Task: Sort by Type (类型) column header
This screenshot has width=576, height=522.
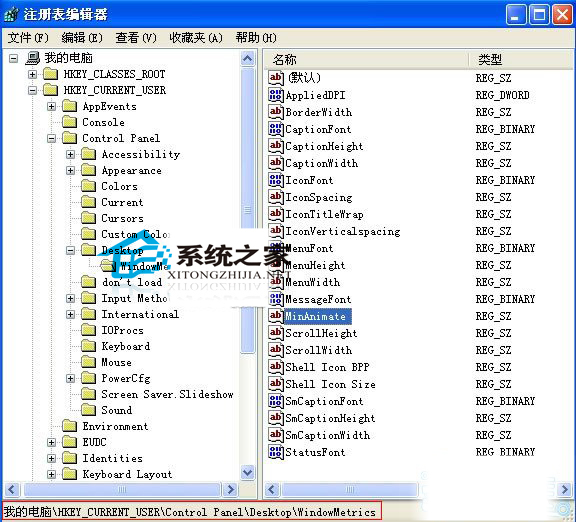Action: (x=522, y=60)
